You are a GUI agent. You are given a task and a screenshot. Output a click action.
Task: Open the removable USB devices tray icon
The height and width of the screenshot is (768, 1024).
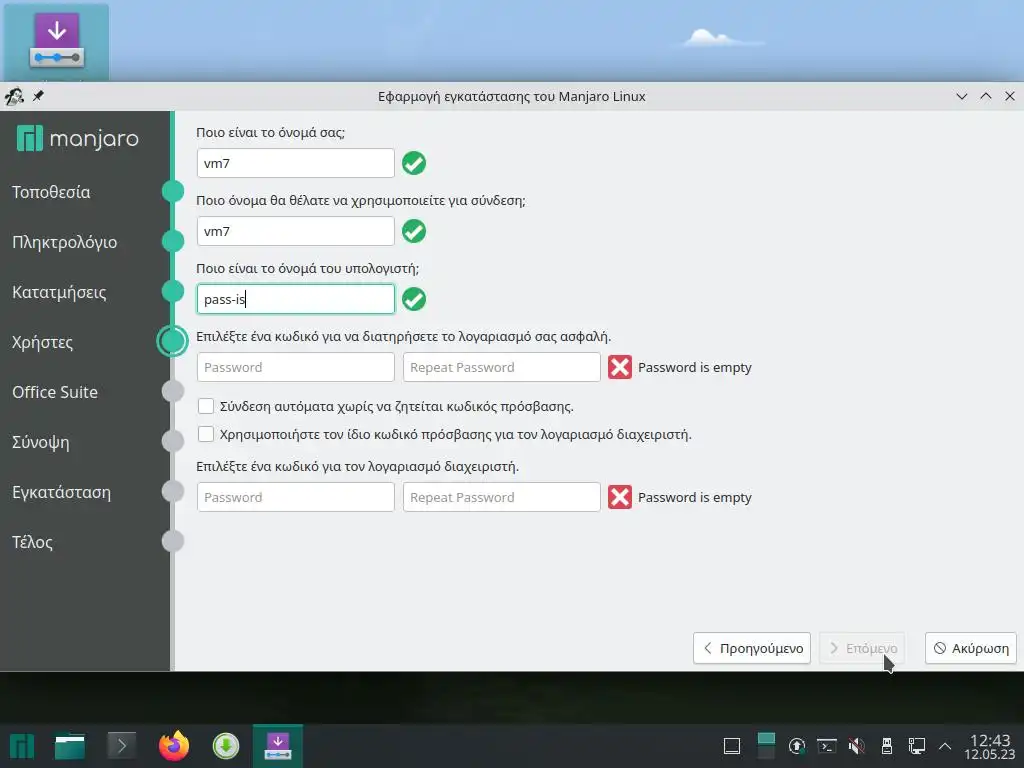(887, 746)
